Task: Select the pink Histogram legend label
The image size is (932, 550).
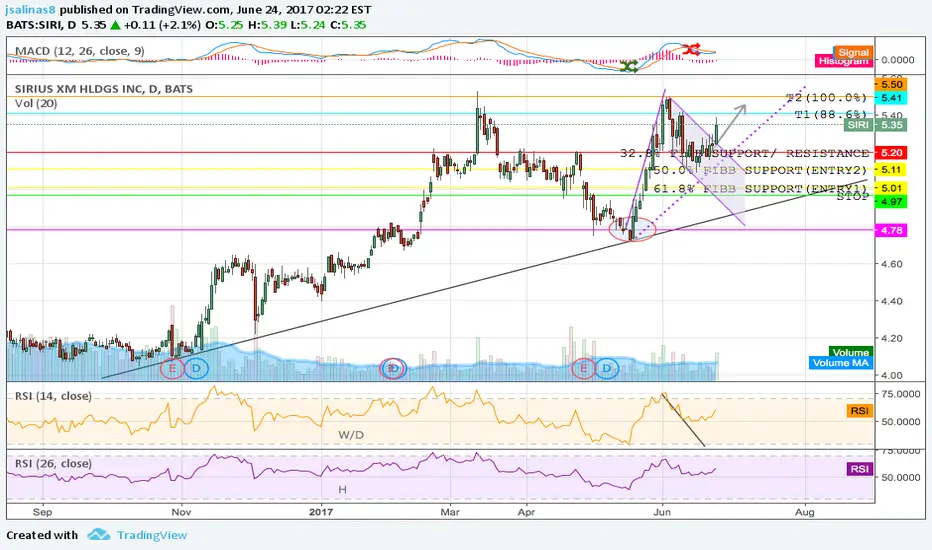Action: (843, 61)
